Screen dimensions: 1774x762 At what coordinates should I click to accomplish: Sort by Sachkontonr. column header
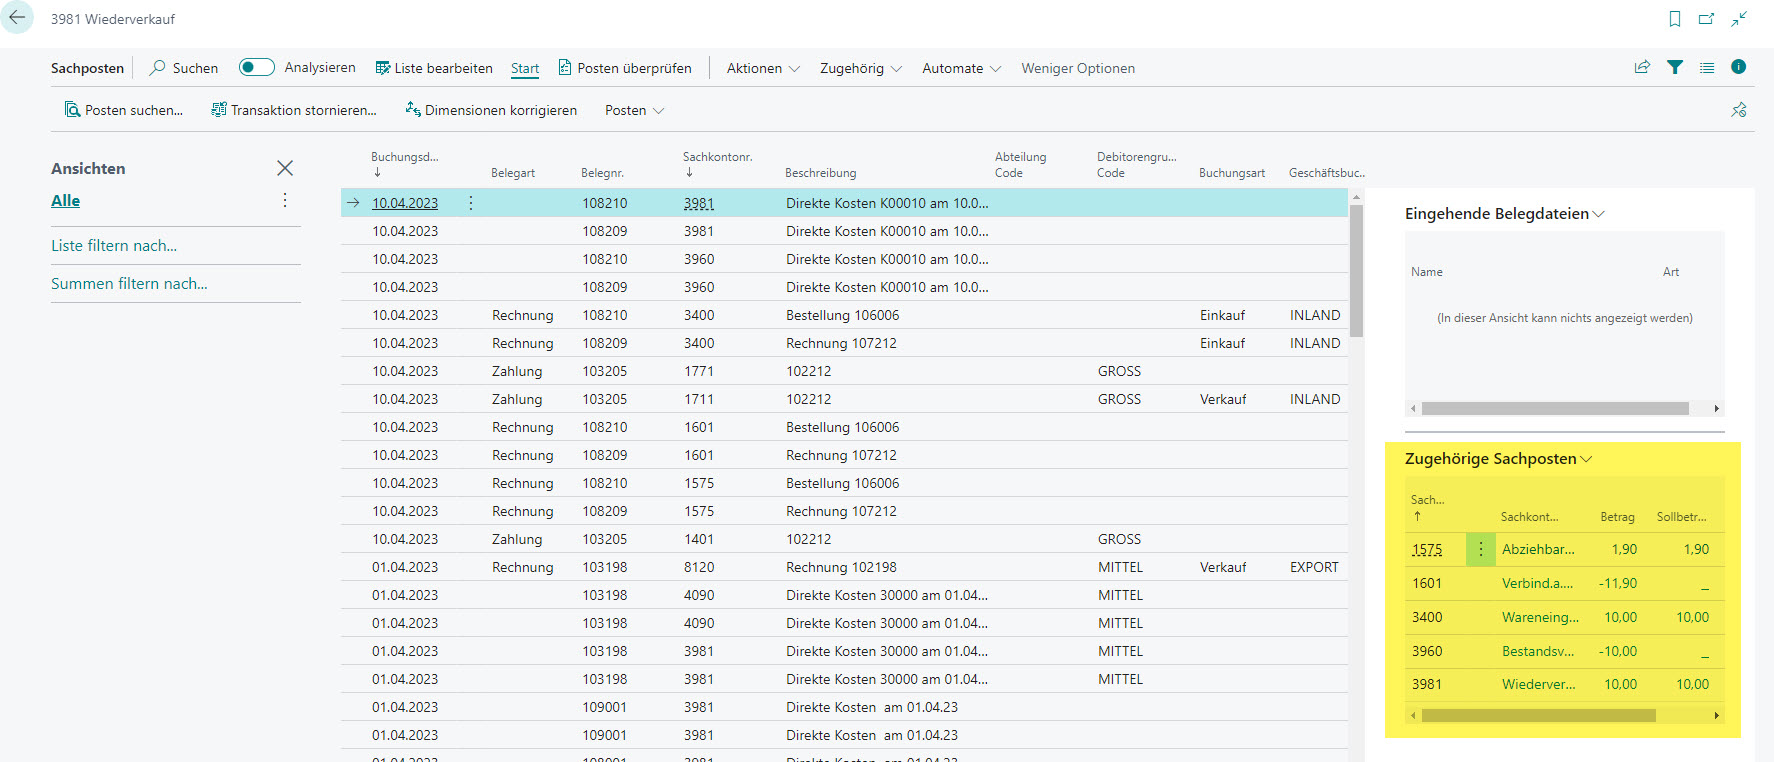tap(717, 164)
